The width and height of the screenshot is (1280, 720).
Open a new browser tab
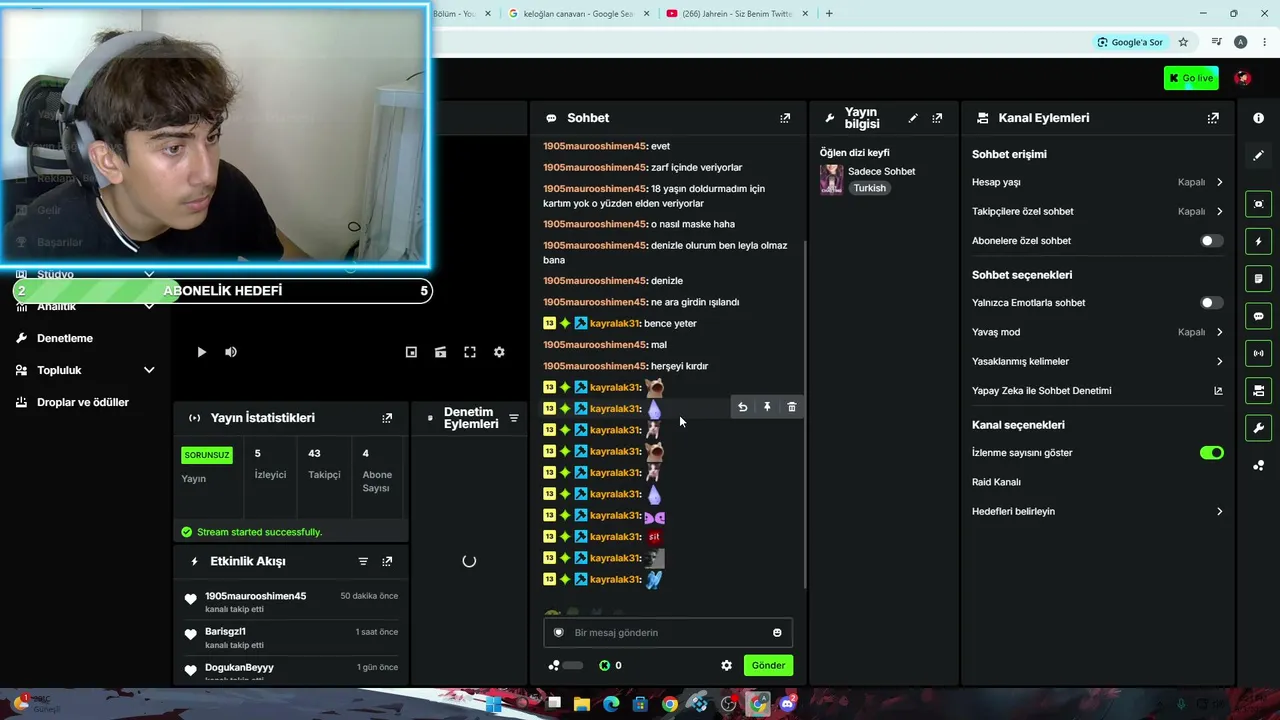[829, 14]
